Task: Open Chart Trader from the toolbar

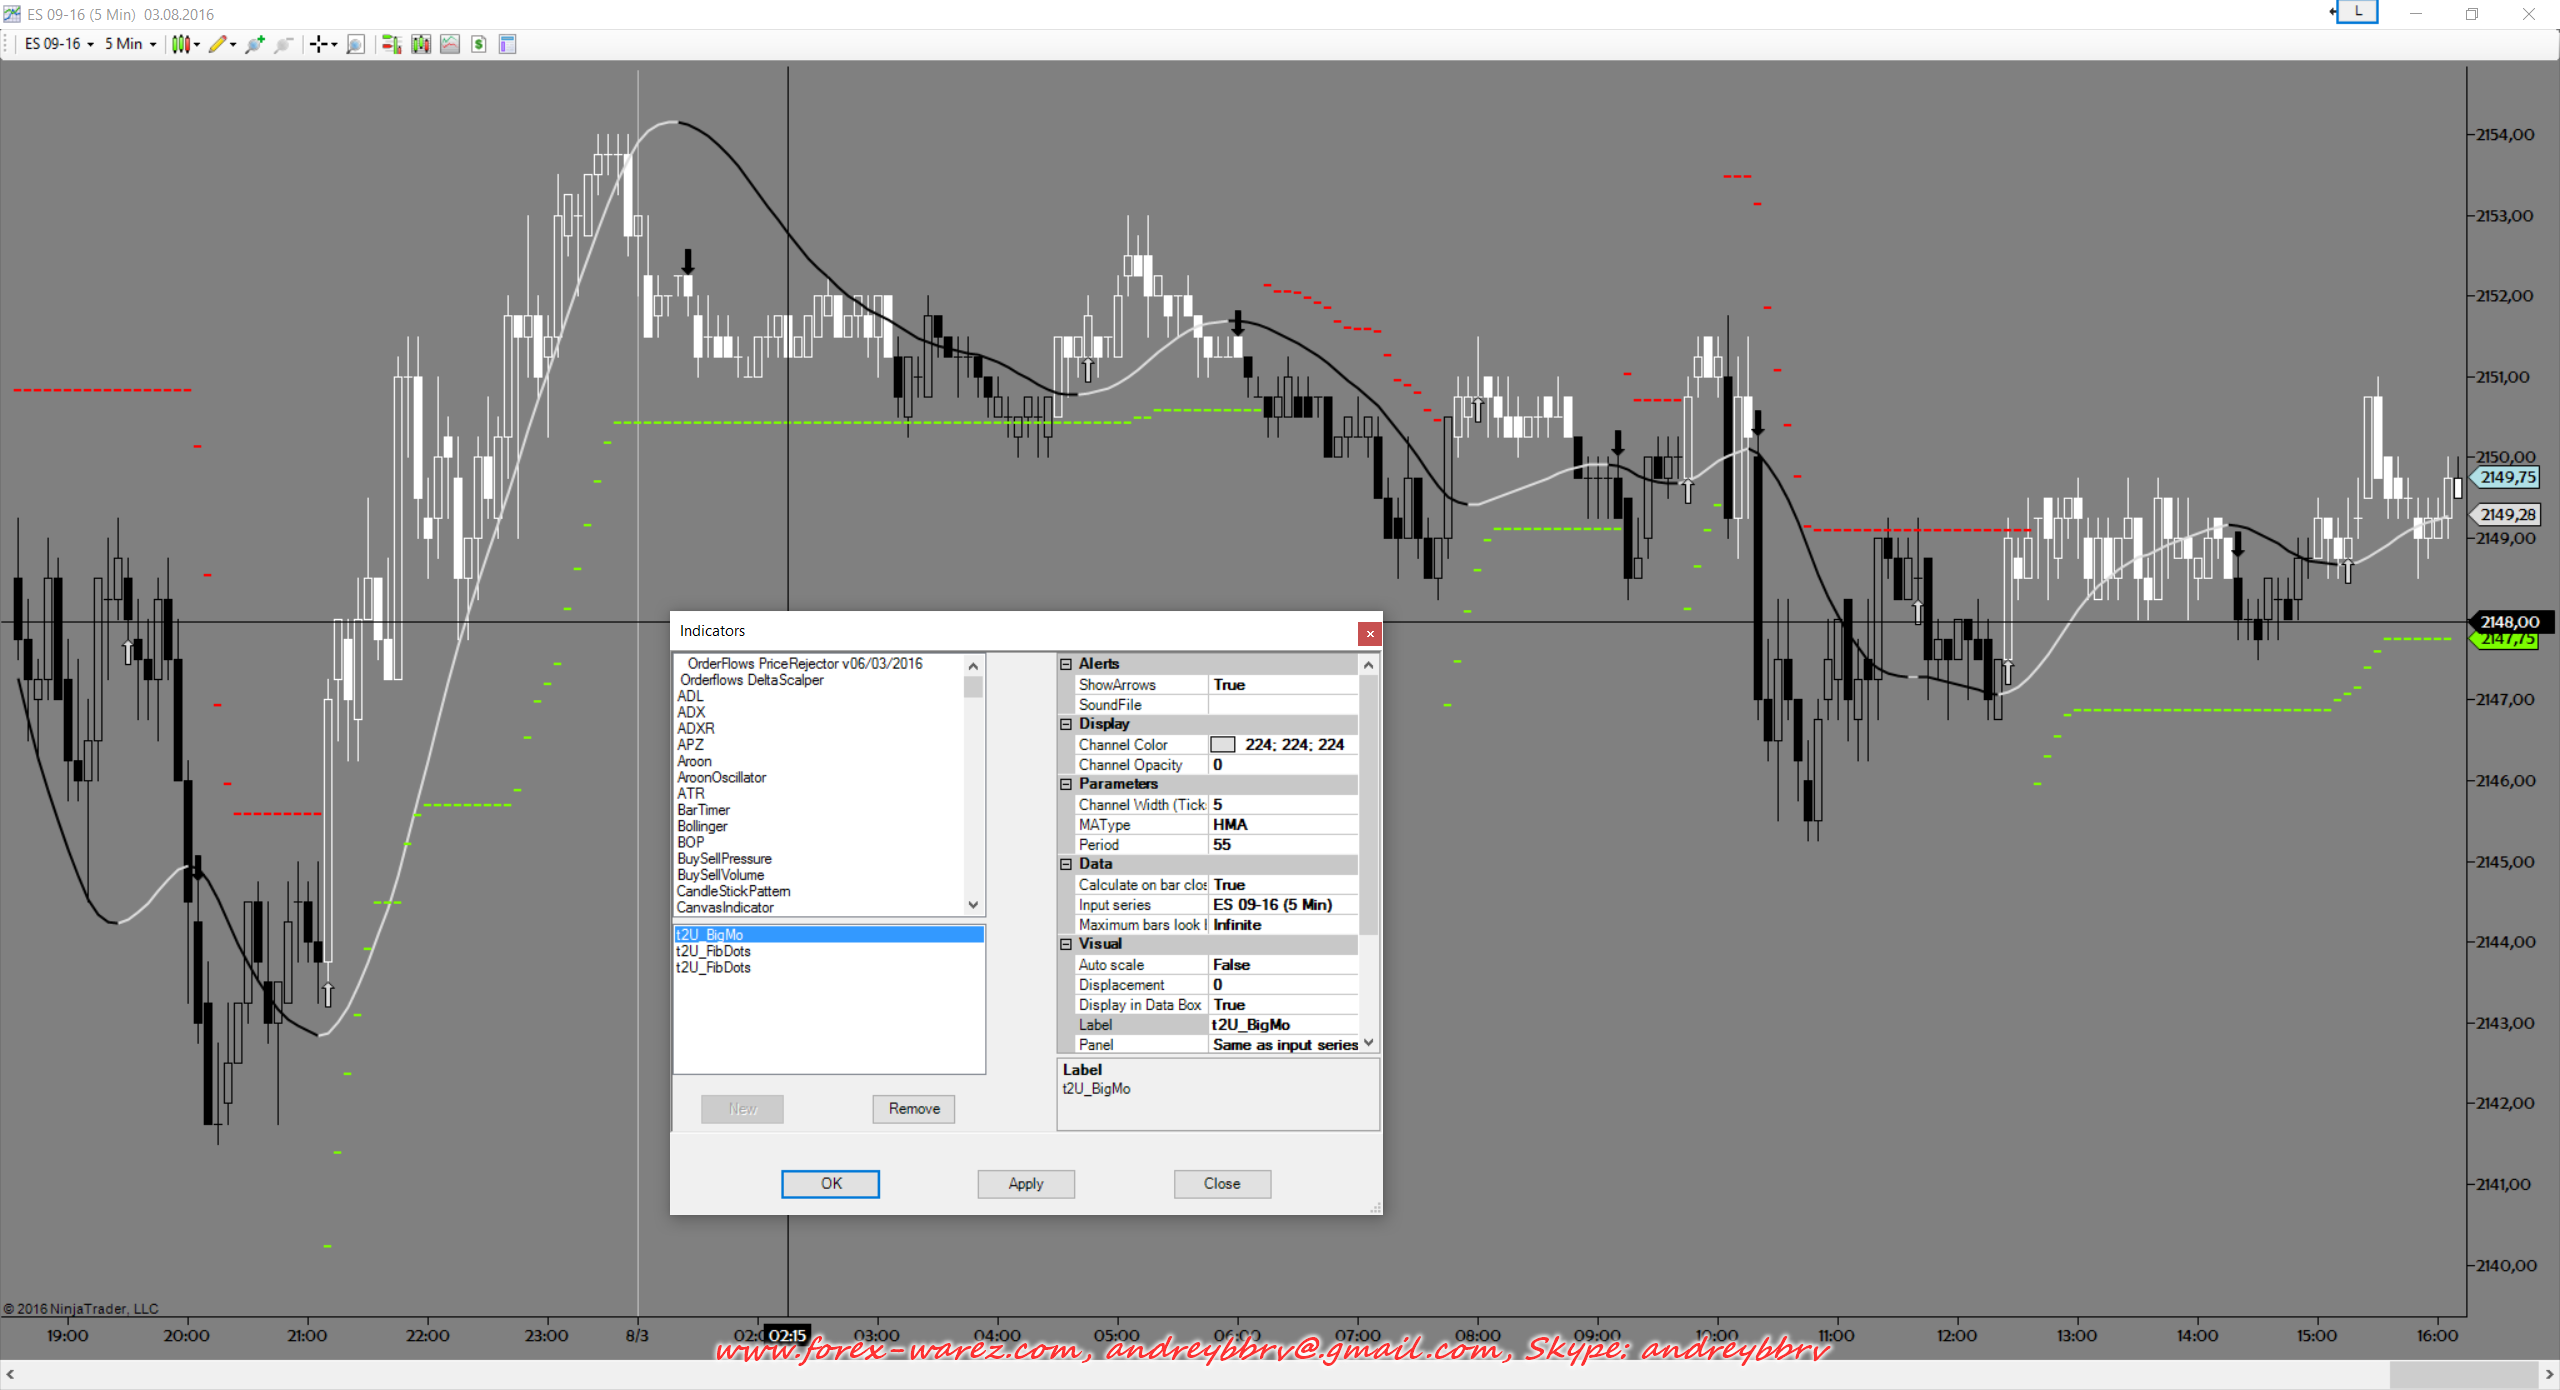Action: 391,44
